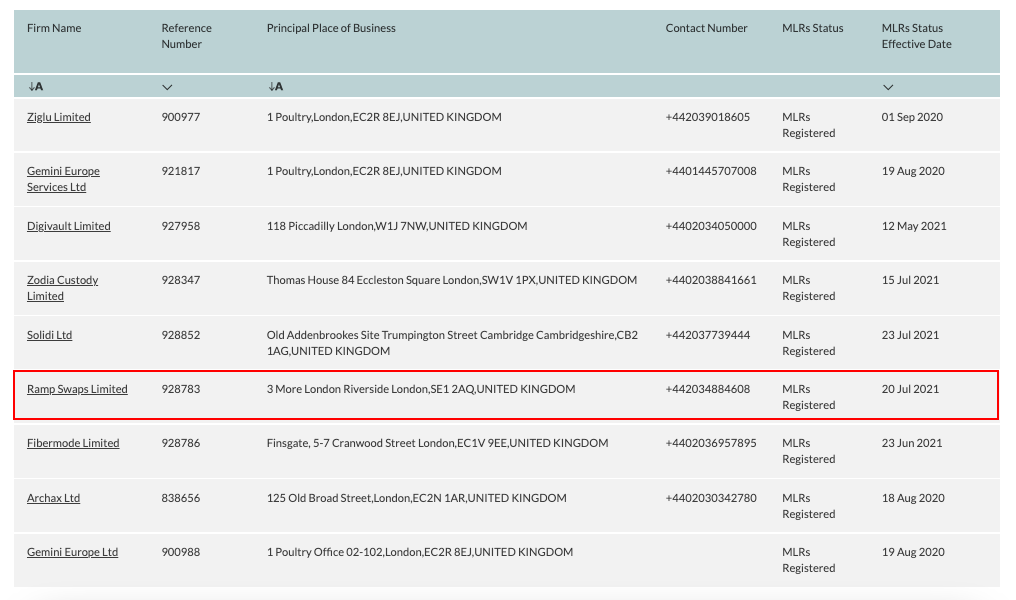
Task: Select reference number 838656
Action: click(181, 498)
